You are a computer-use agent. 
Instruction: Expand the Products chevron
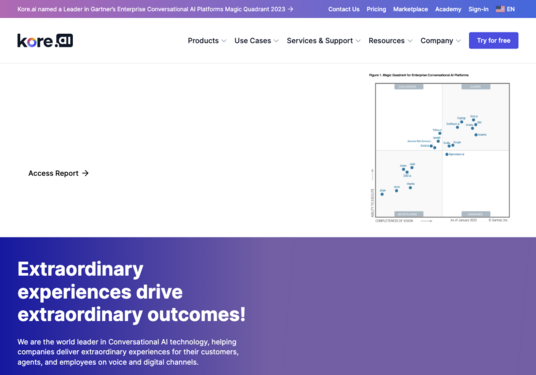click(224, 41)
